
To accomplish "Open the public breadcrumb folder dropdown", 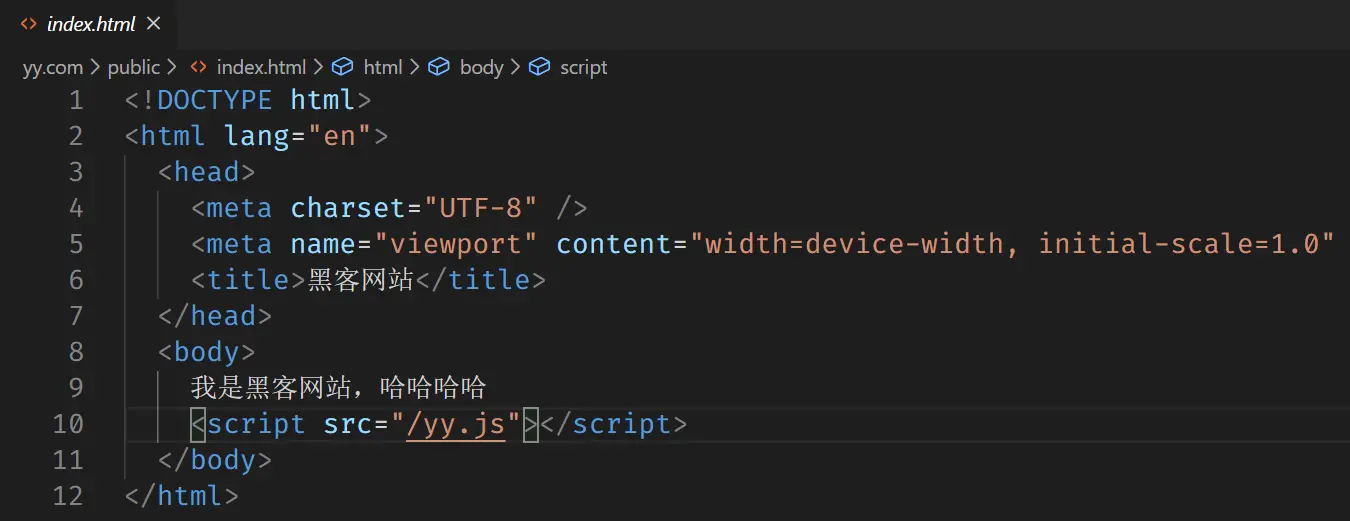I will (x=134, y=67).
